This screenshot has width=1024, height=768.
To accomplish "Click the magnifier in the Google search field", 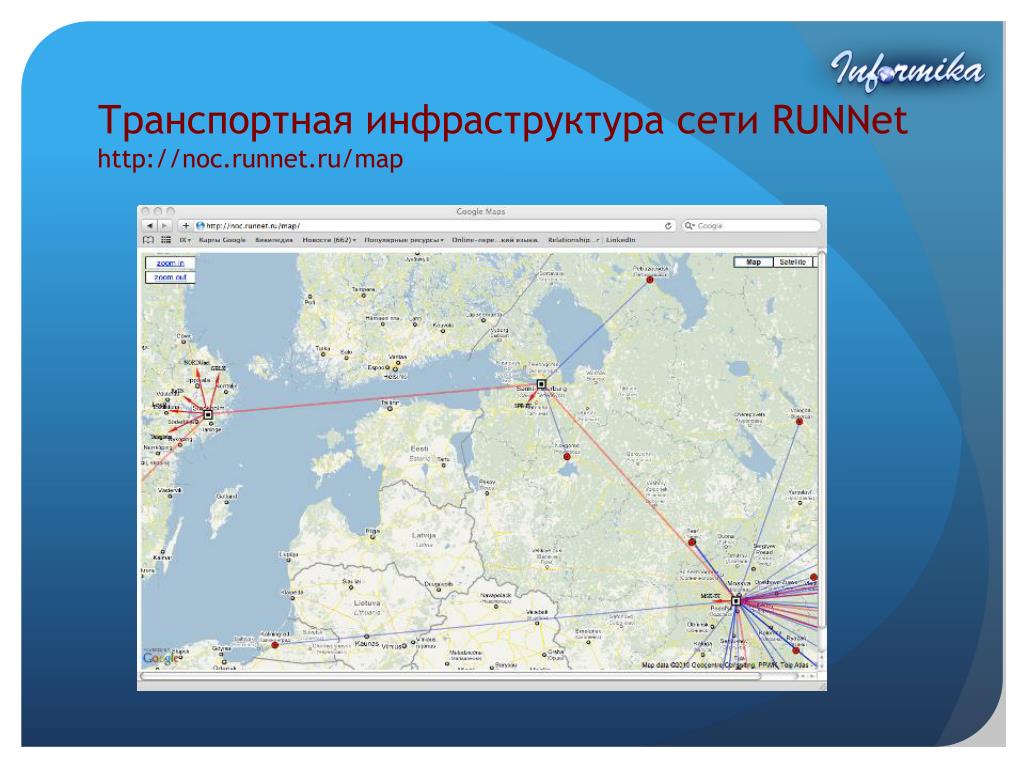I will 689,226.
